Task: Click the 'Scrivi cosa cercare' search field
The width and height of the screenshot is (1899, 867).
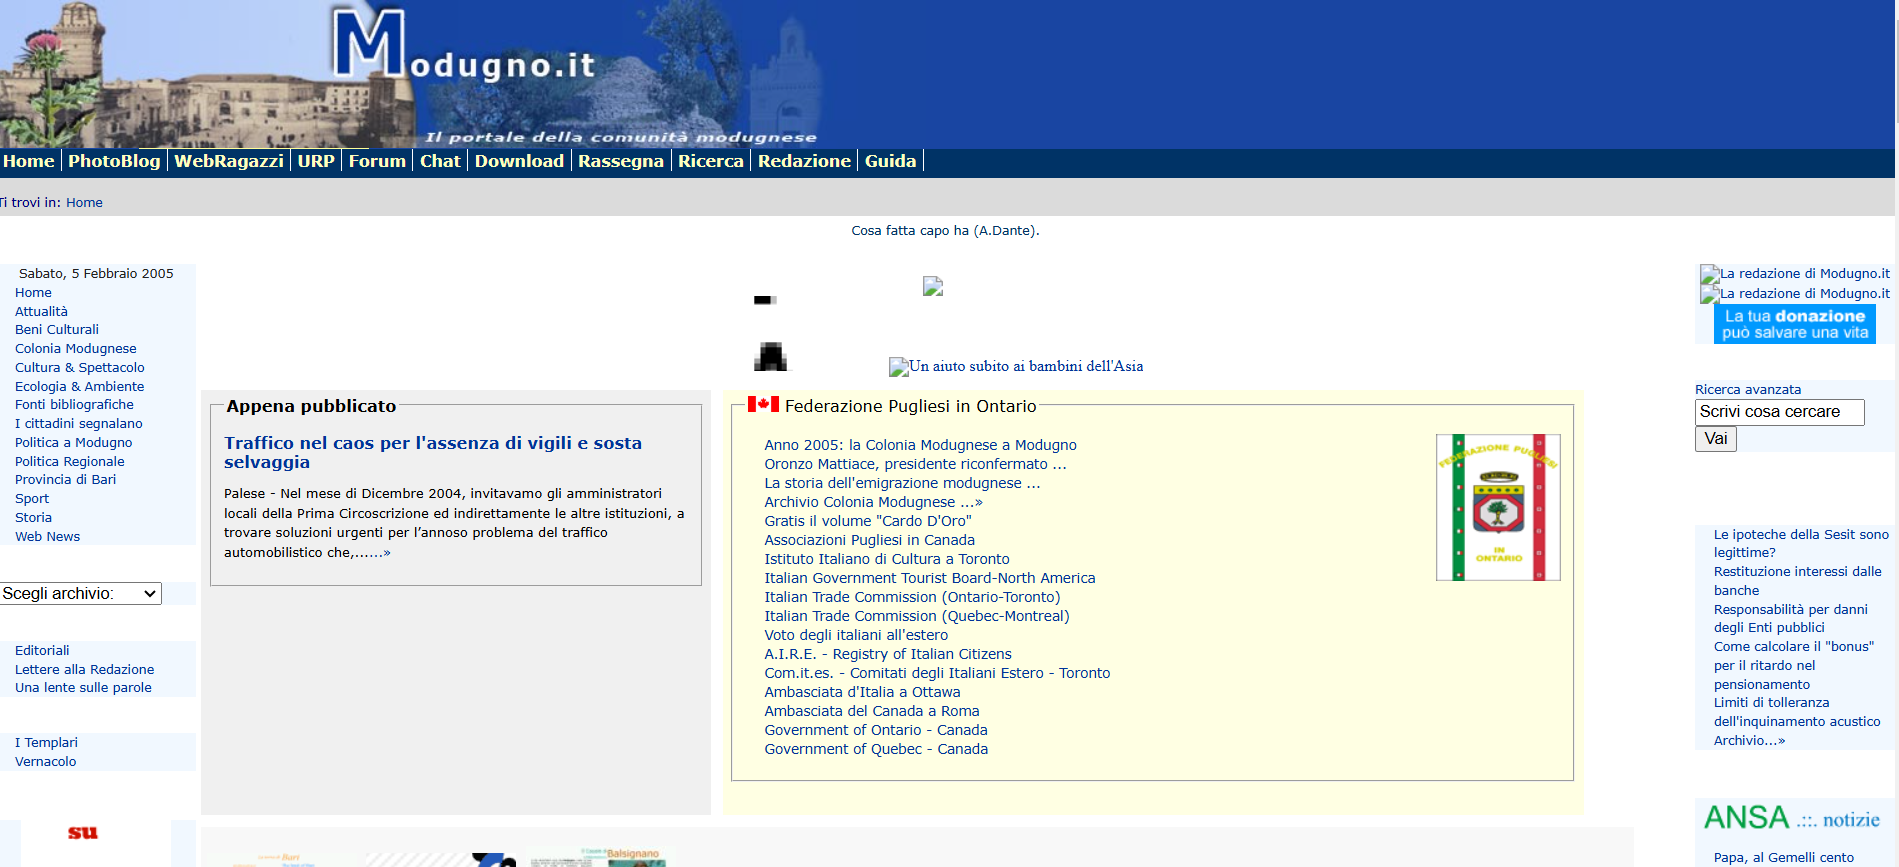Action: (1779, 412)
